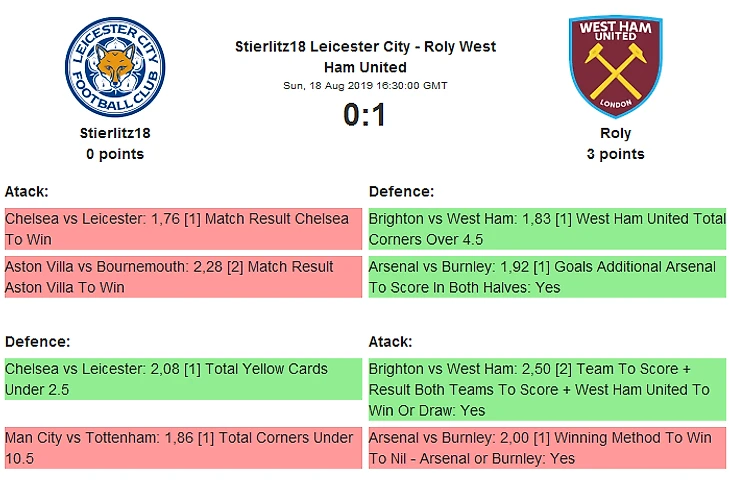This screenshot has width=730, height=480.
Task: Click the Total Yellow Cards Under 2.5 bet
Action: 182,379
